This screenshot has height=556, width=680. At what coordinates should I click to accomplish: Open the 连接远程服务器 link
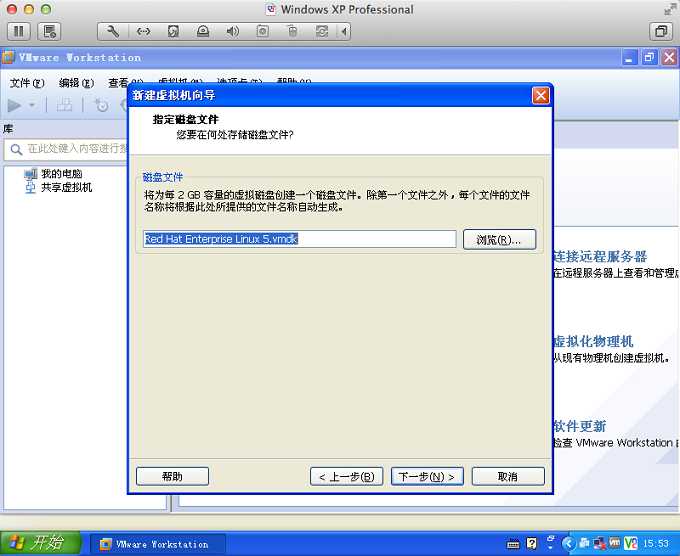tap(601, 256)
